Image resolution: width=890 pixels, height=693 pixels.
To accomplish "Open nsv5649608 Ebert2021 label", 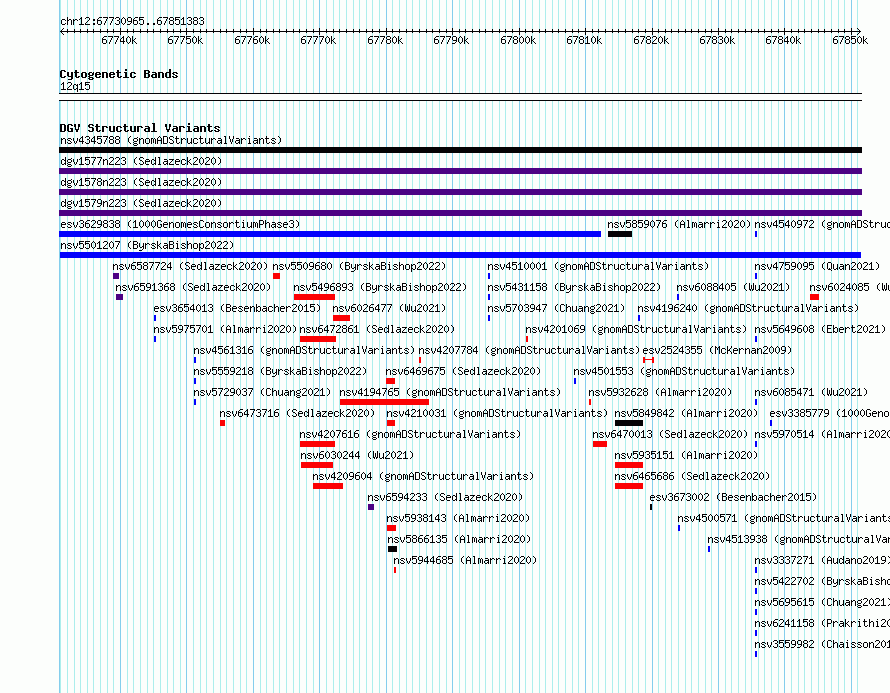I will (x=820, y=329).
